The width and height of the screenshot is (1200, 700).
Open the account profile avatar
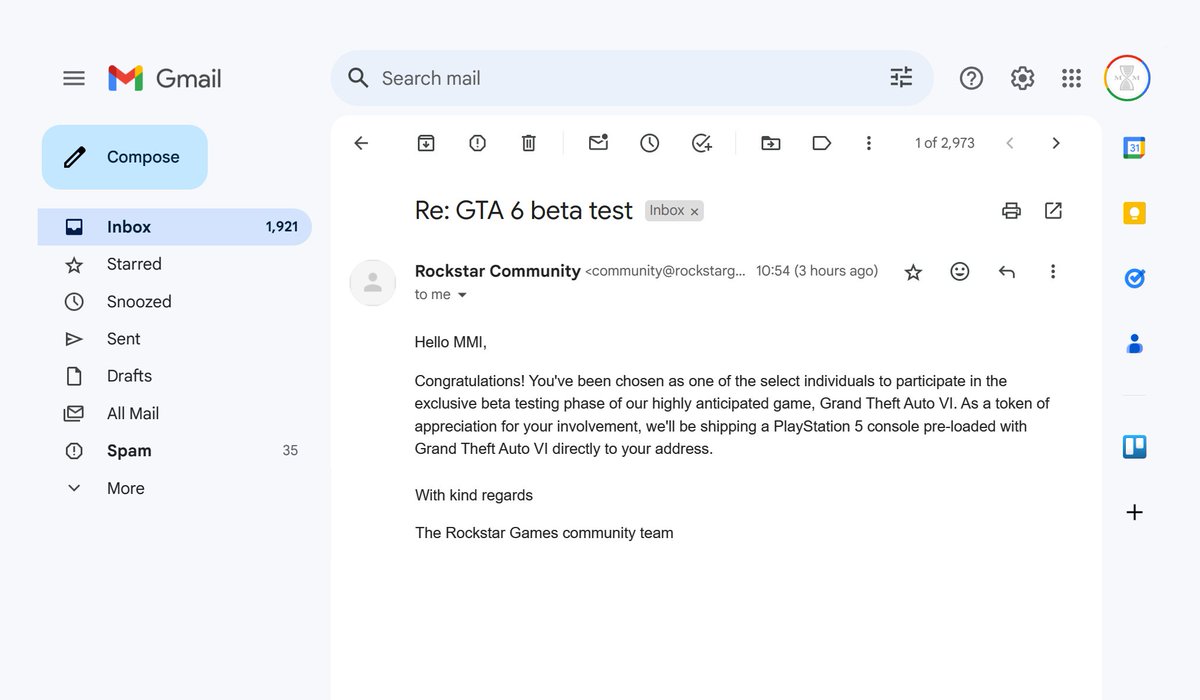pos(1127,78)
